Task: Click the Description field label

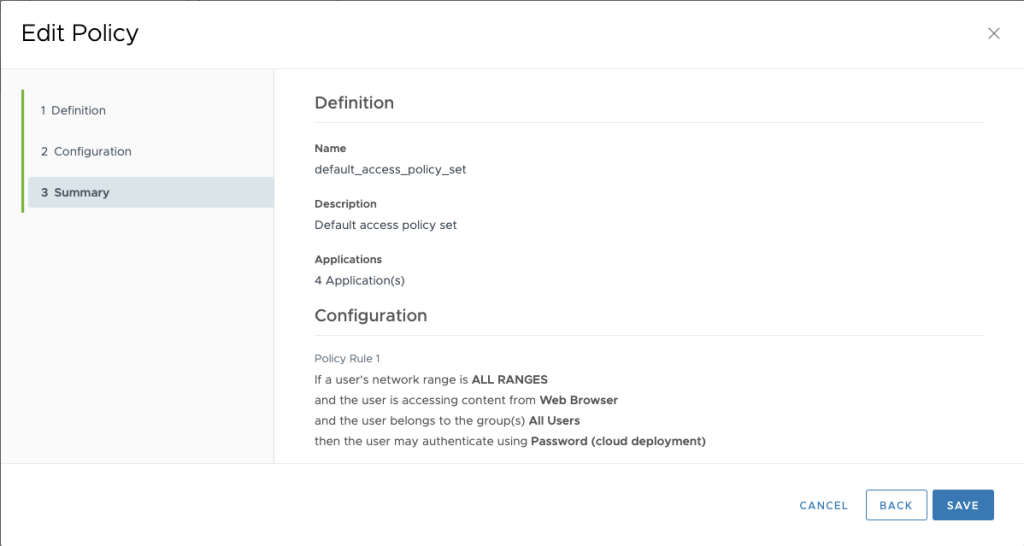Action: point(345,204)
